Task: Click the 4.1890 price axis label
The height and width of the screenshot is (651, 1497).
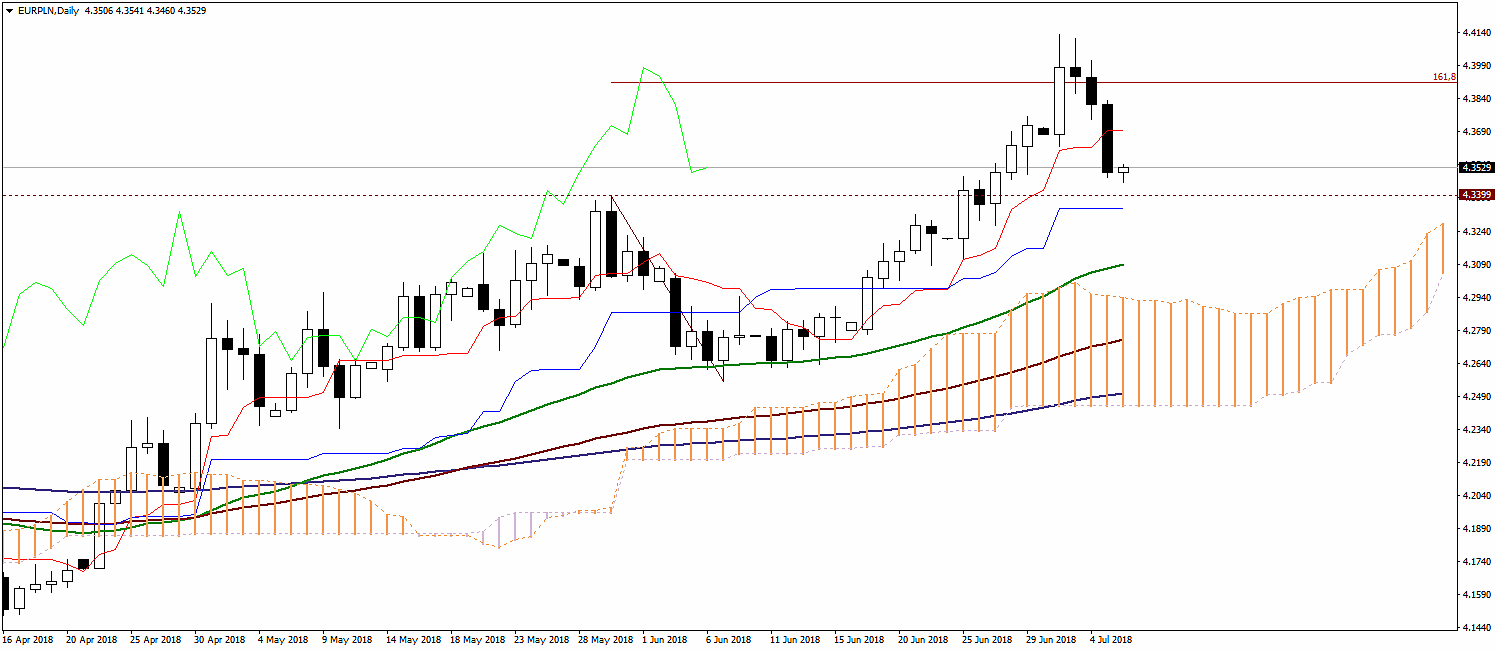Action: [x=1475, y=529]
